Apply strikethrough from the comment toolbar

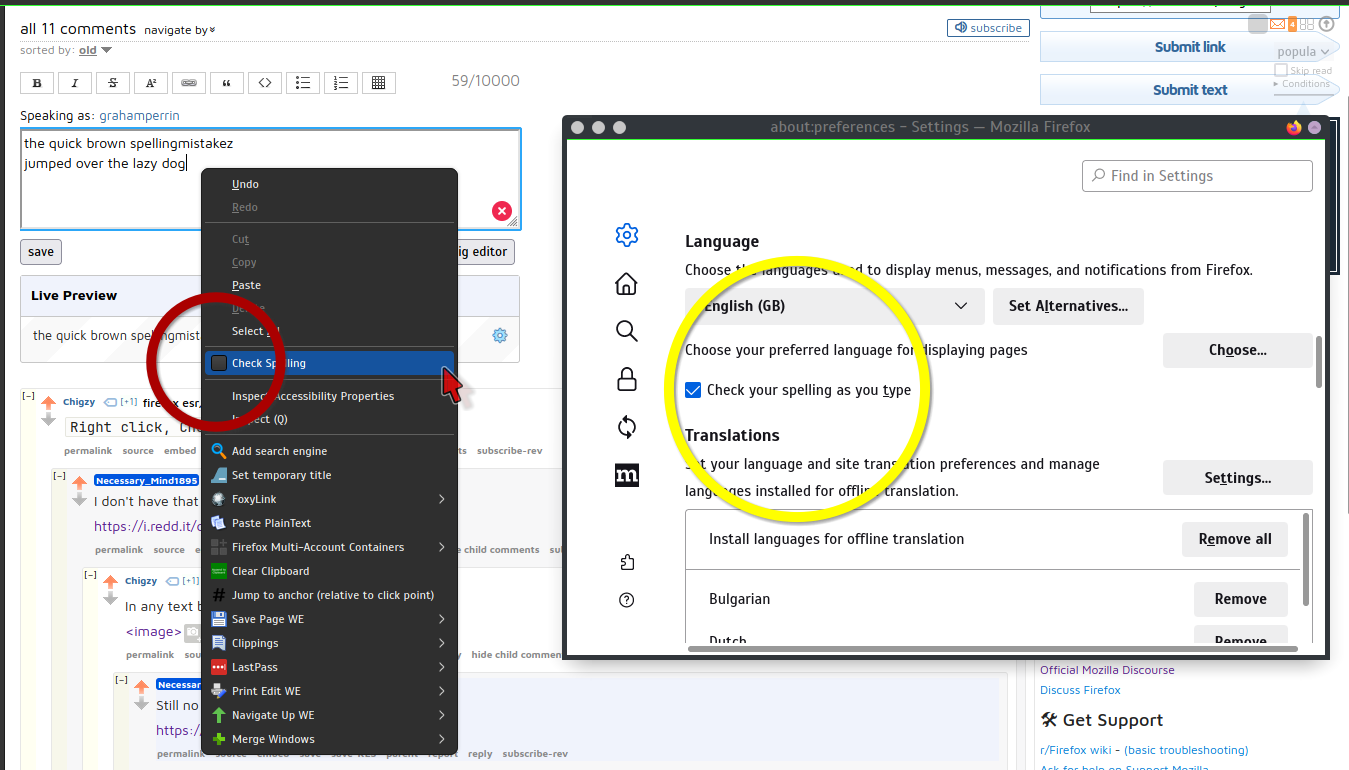[113, 83]
